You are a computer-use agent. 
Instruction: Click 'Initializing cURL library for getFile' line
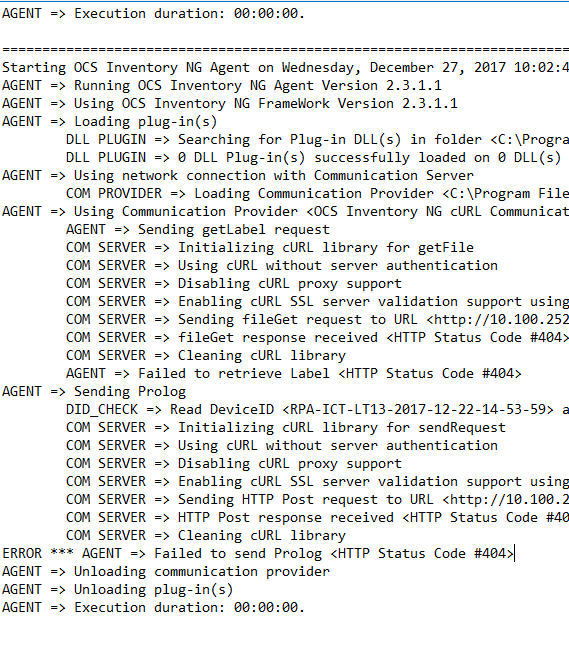pos(270,248)
